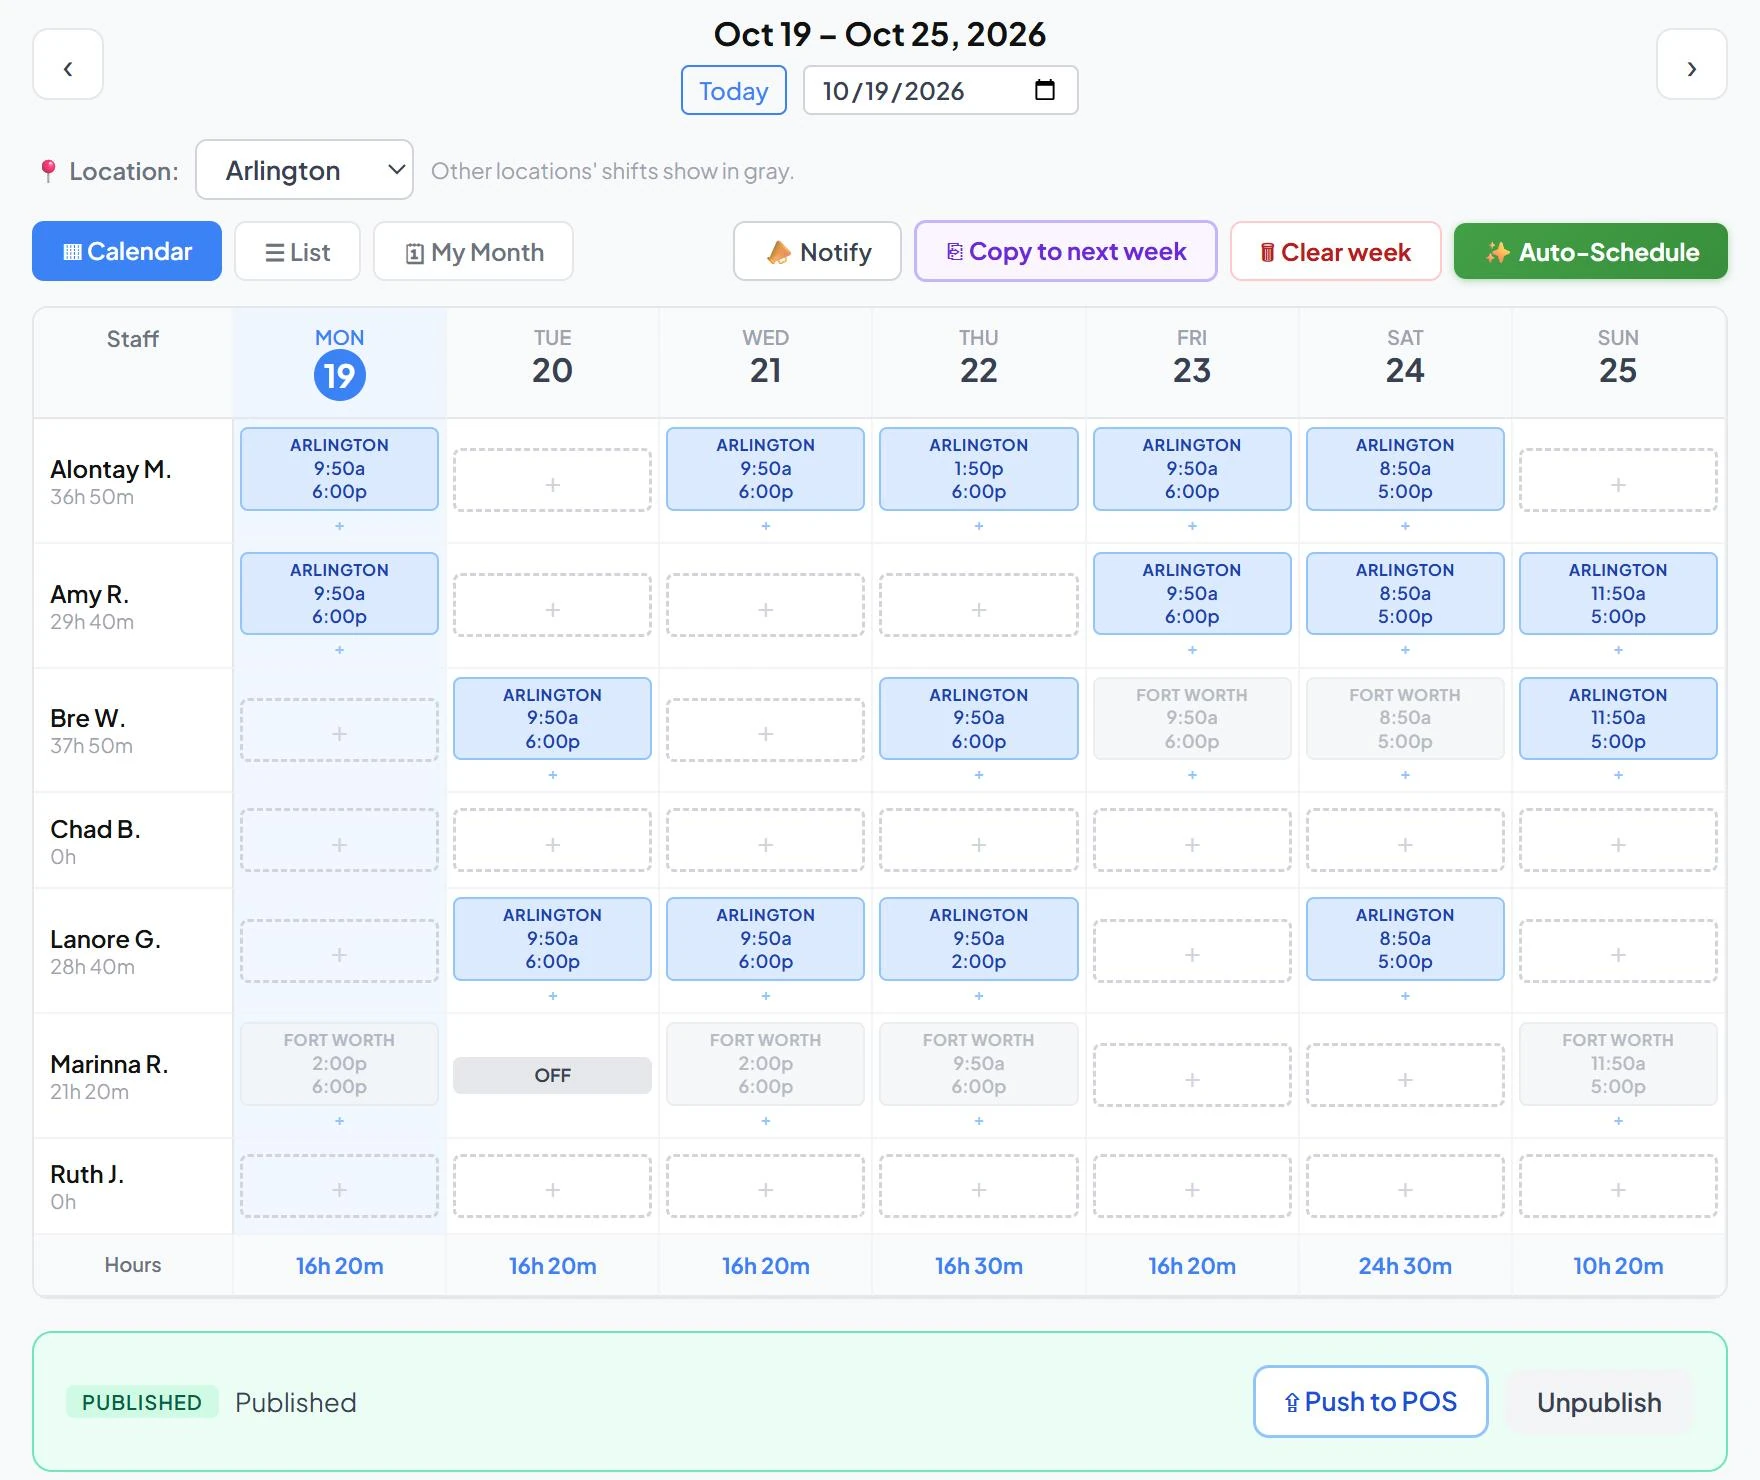Open the date picker calendar icon
Viewport: 1760px width, 1480px height.
pyautogui.click(x=1044, y=90)
